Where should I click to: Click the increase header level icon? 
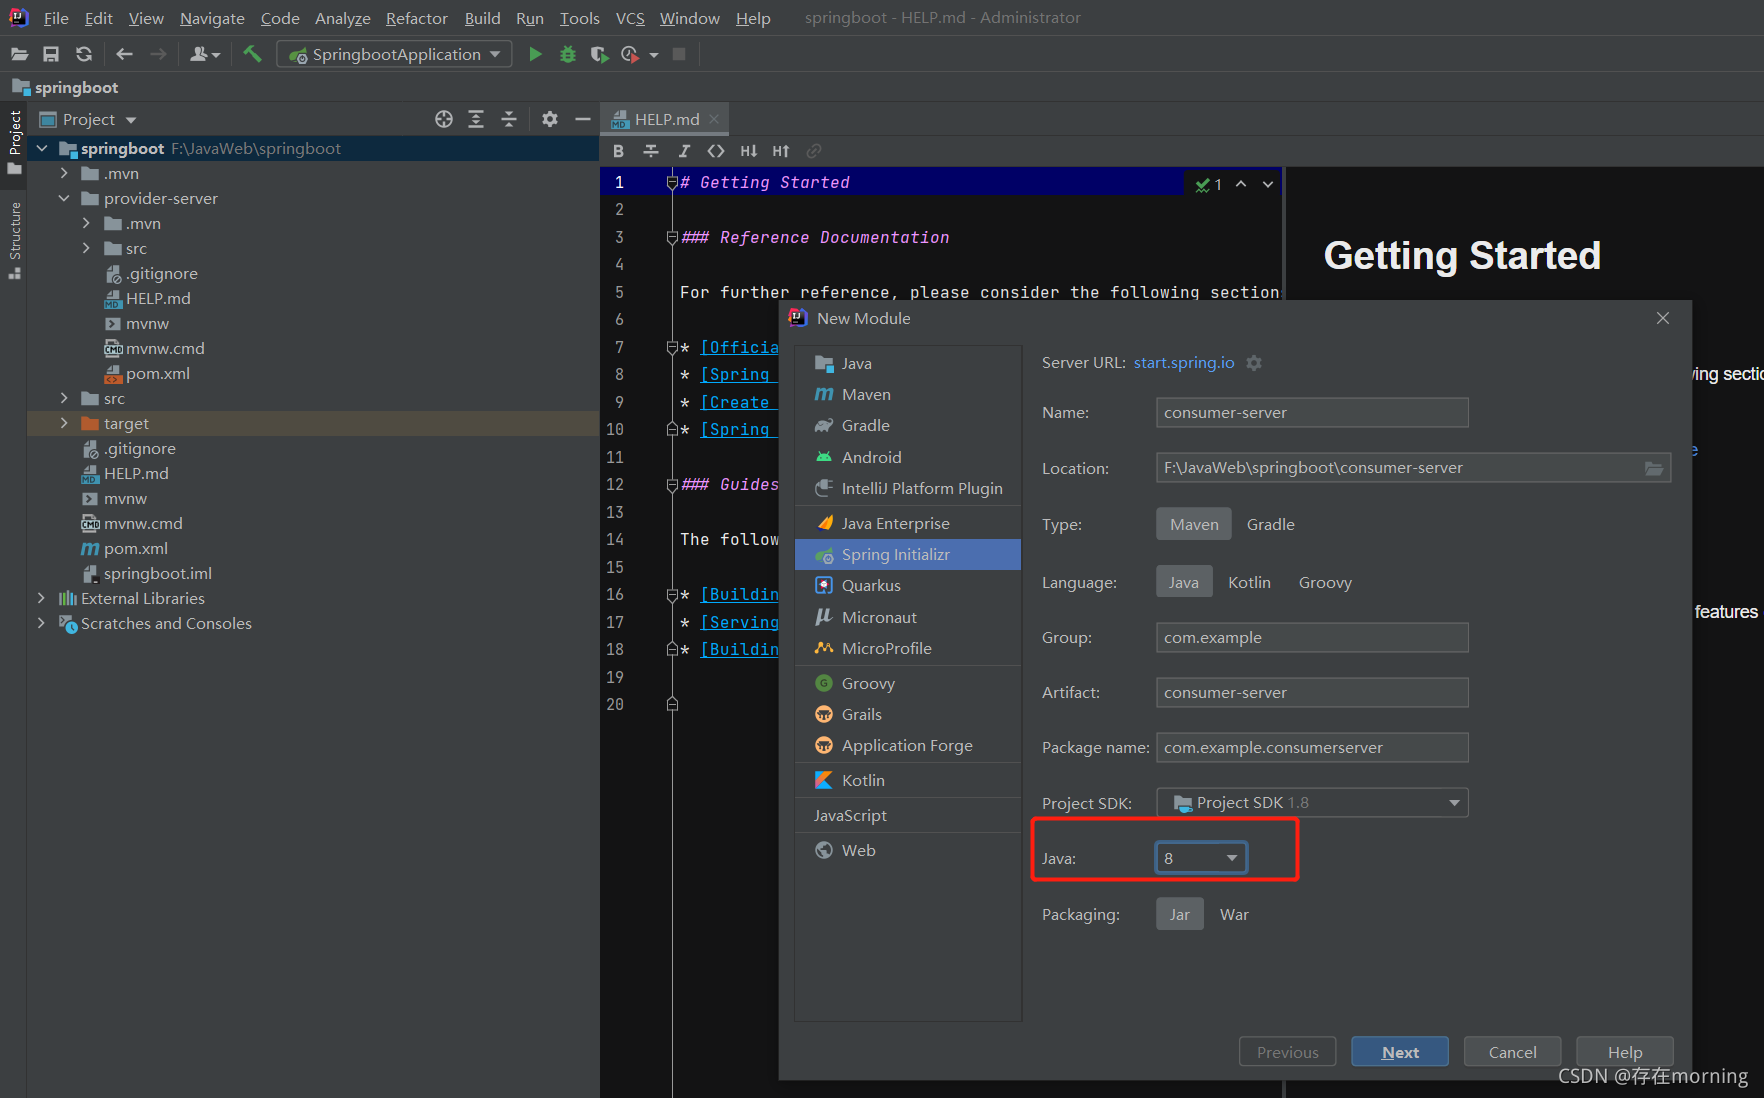pyautogui.click(x=781, y=151)
